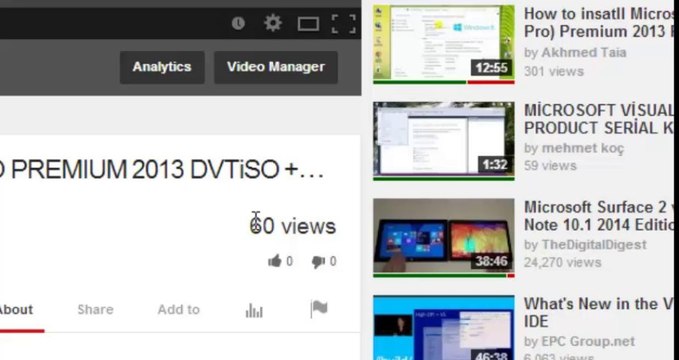Open 'How to insatll Micros...' video title
The height and width of the screenshot is (360, 679).
[x=598, y=23]
